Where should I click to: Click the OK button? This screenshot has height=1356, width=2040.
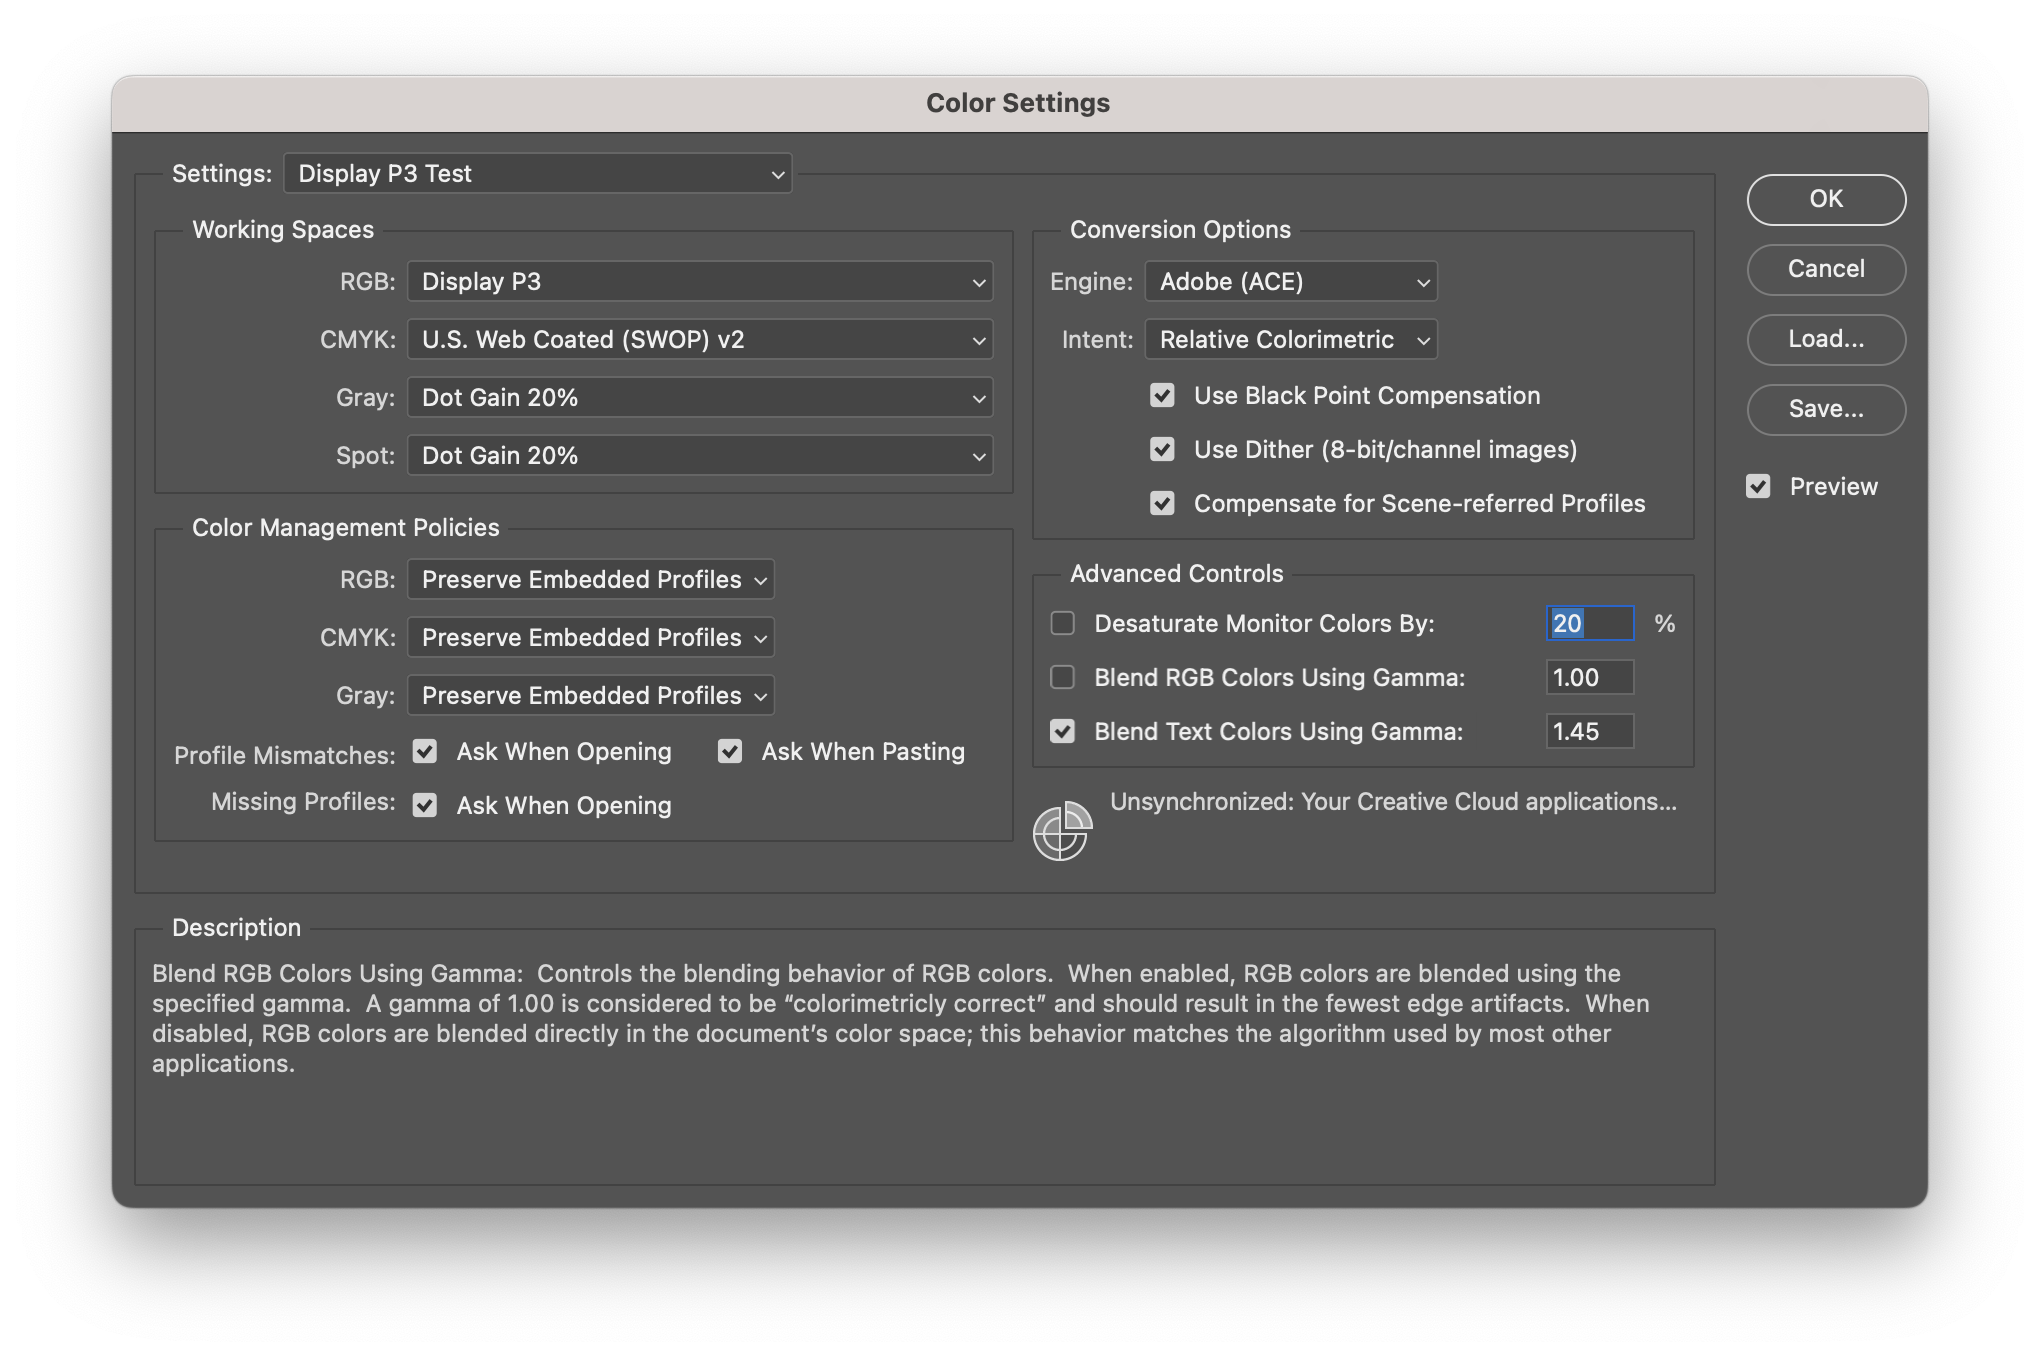pos(1826,199)
